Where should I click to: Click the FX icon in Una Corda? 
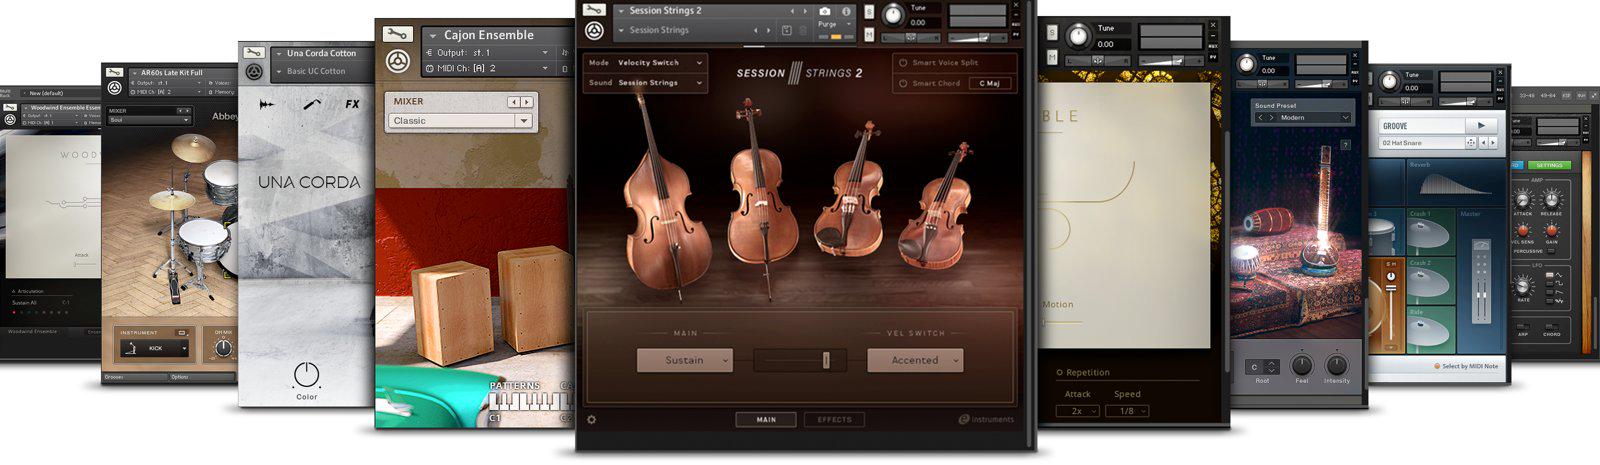pyautogui.click(x=352, y=104)
